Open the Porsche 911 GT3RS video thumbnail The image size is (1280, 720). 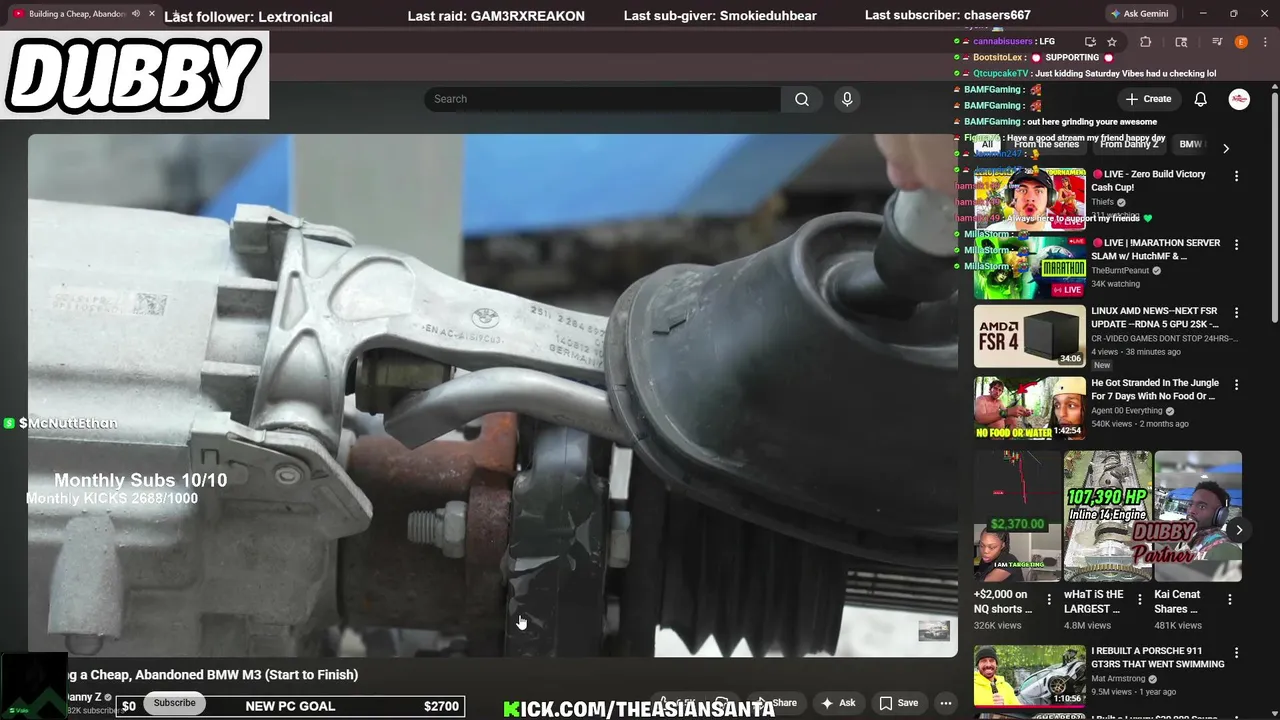point(1030,675)
